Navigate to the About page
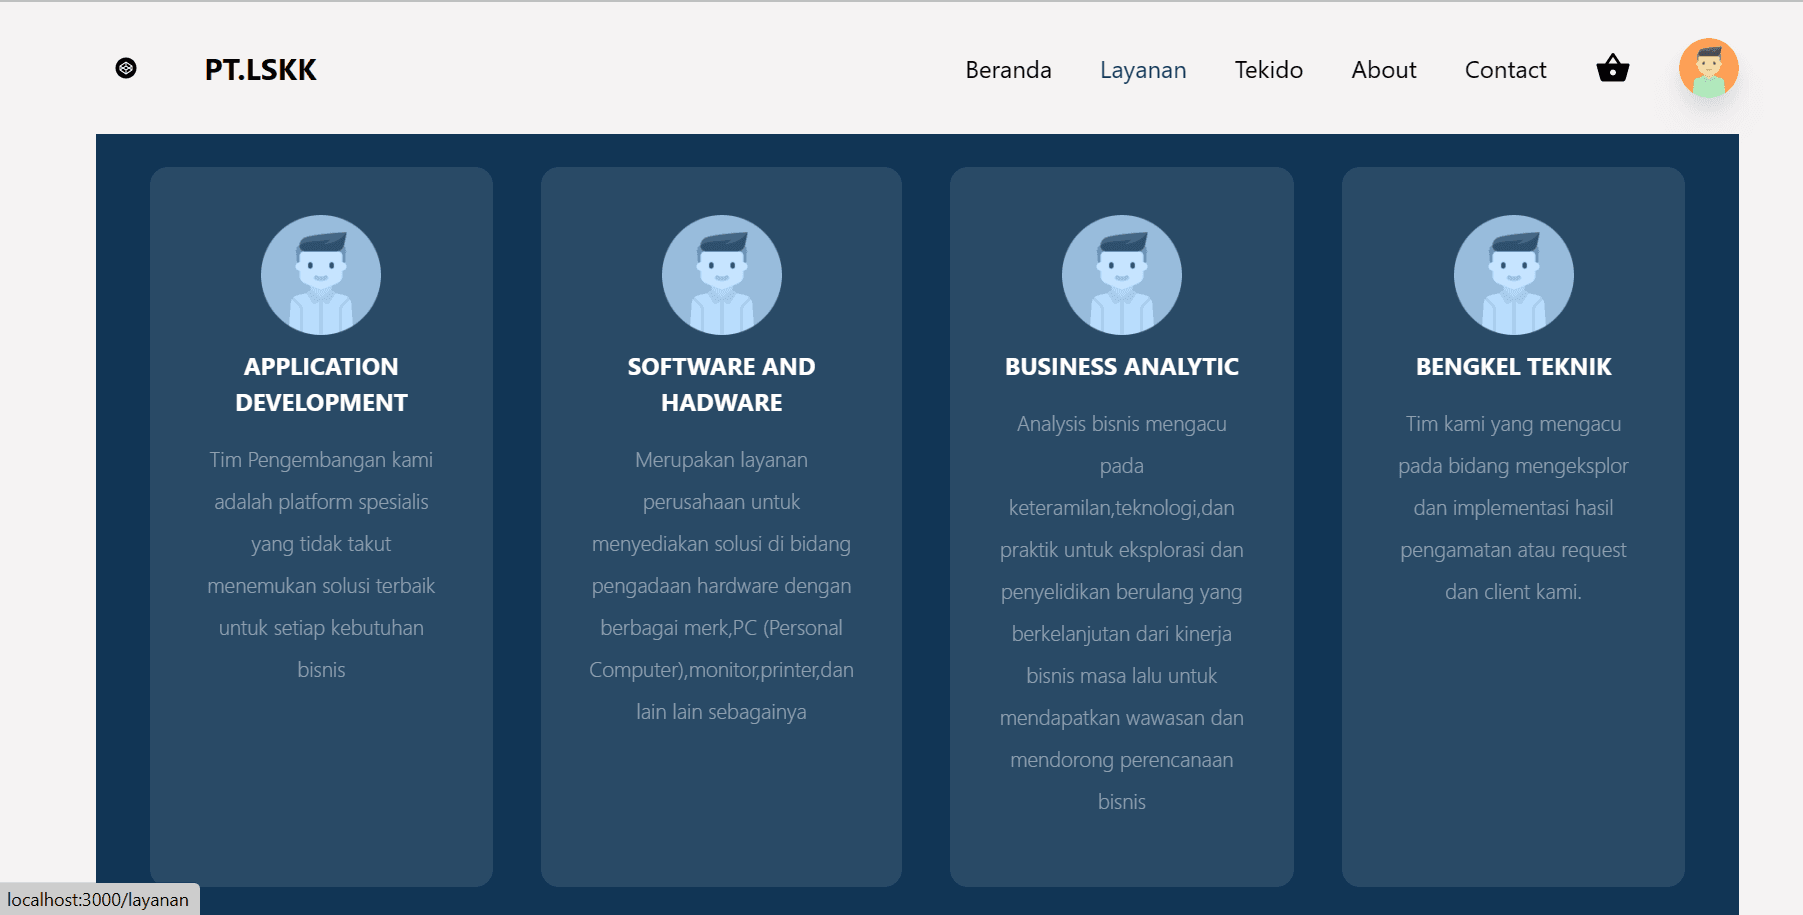 (1384, 70)
